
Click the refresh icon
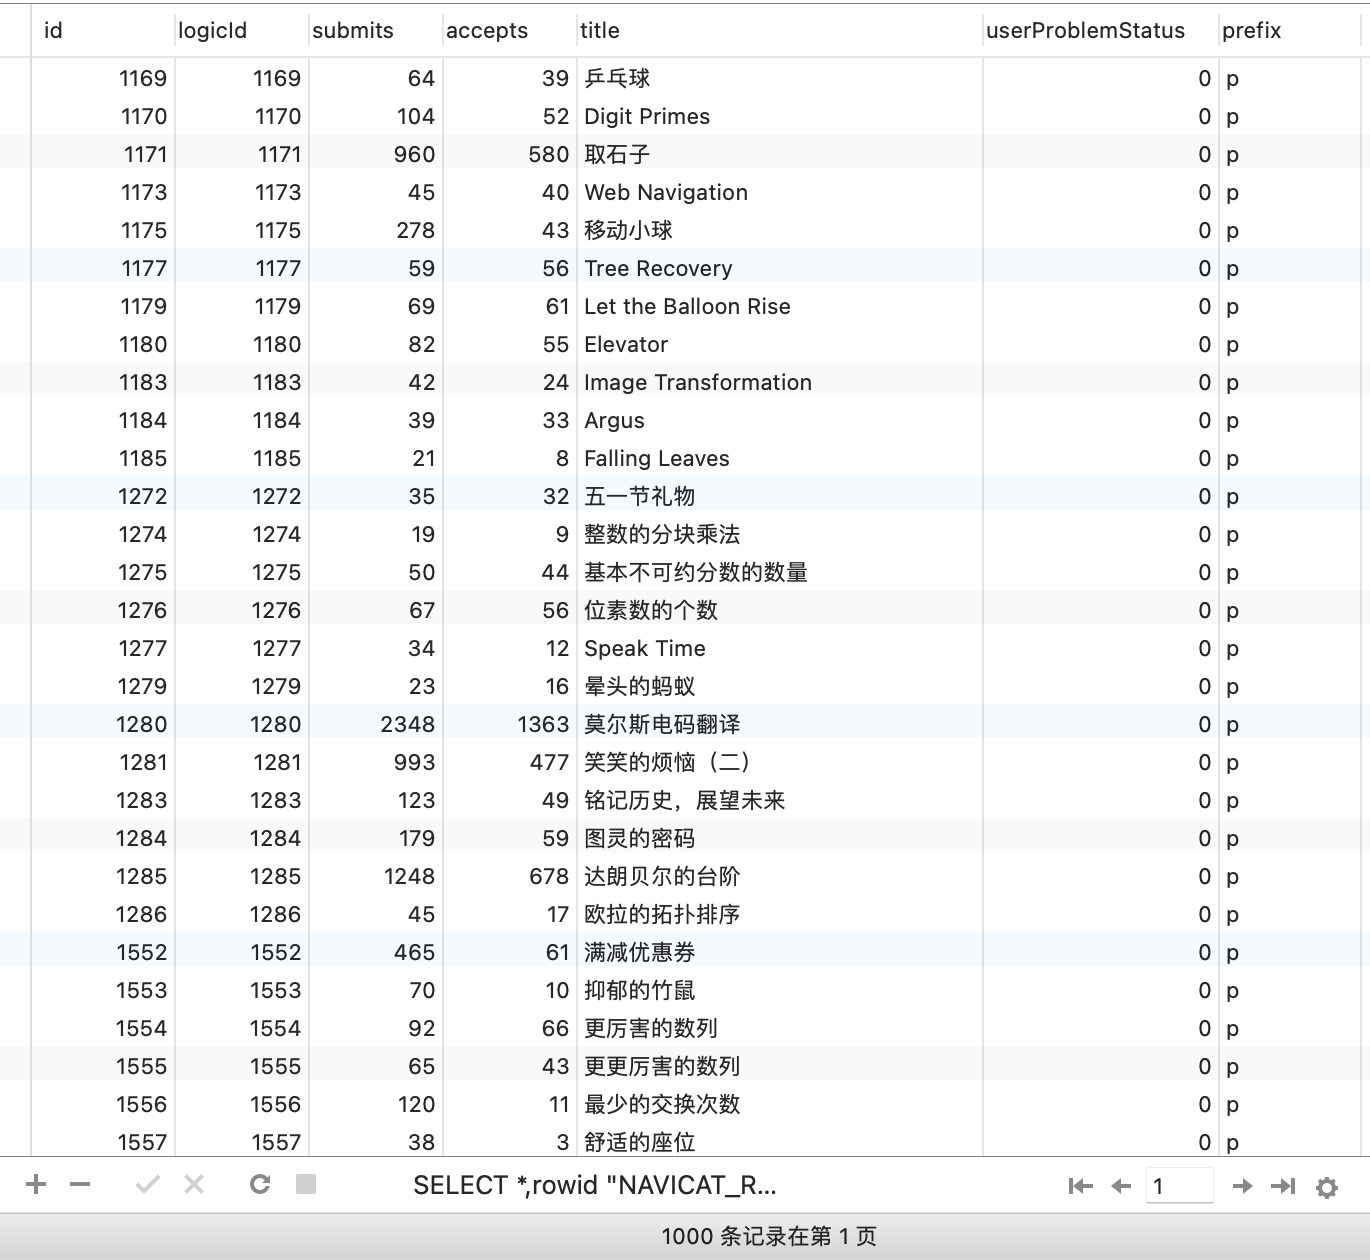click(x=260, y=1185)
